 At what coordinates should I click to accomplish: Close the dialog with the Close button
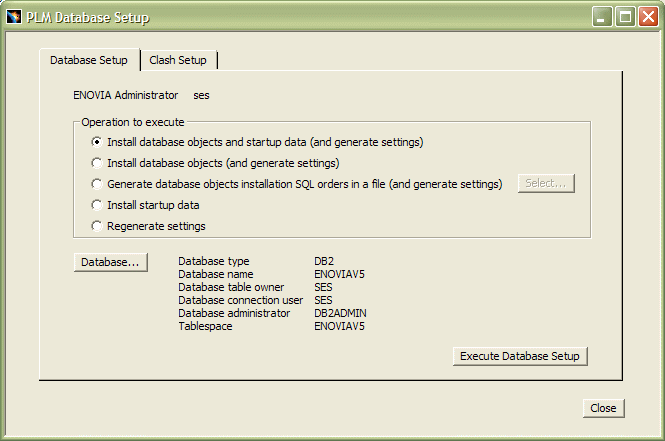pyautogui.click(x=604, y=408)
